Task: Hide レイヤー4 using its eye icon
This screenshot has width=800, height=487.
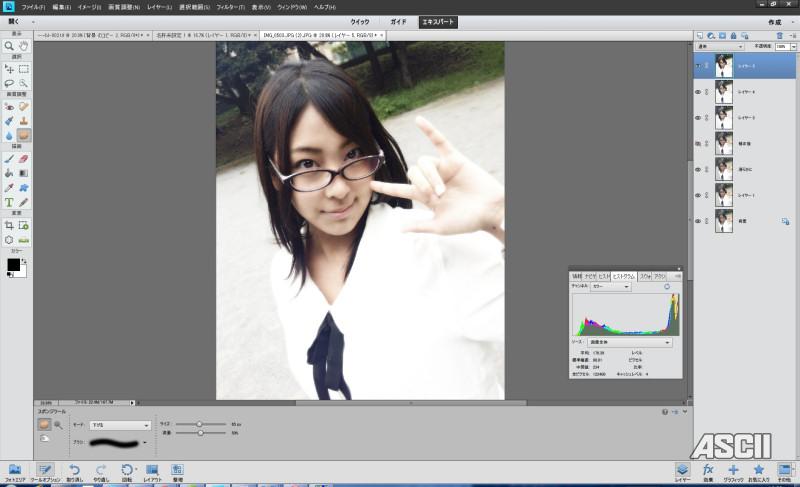Action: pos(698,92)
